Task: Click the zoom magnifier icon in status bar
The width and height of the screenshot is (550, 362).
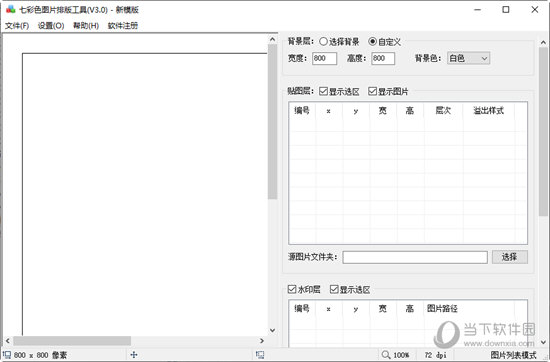Action: click(386, 355)
